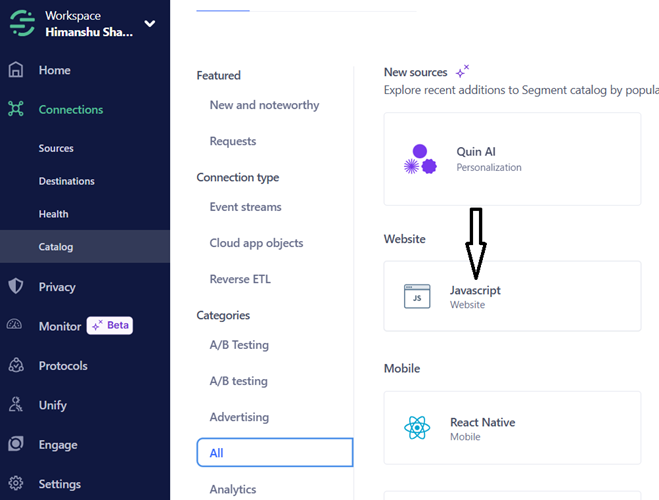This screenshot has height=500, width=659.
Task: Click the Website section heading
Action: (404, 239)
